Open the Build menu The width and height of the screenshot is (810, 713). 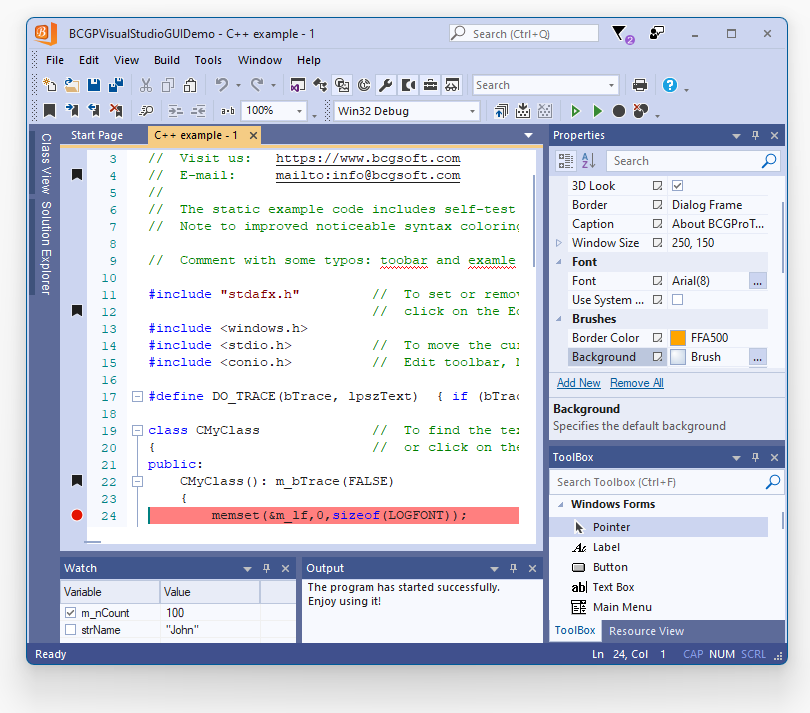[x=167, y=60]
